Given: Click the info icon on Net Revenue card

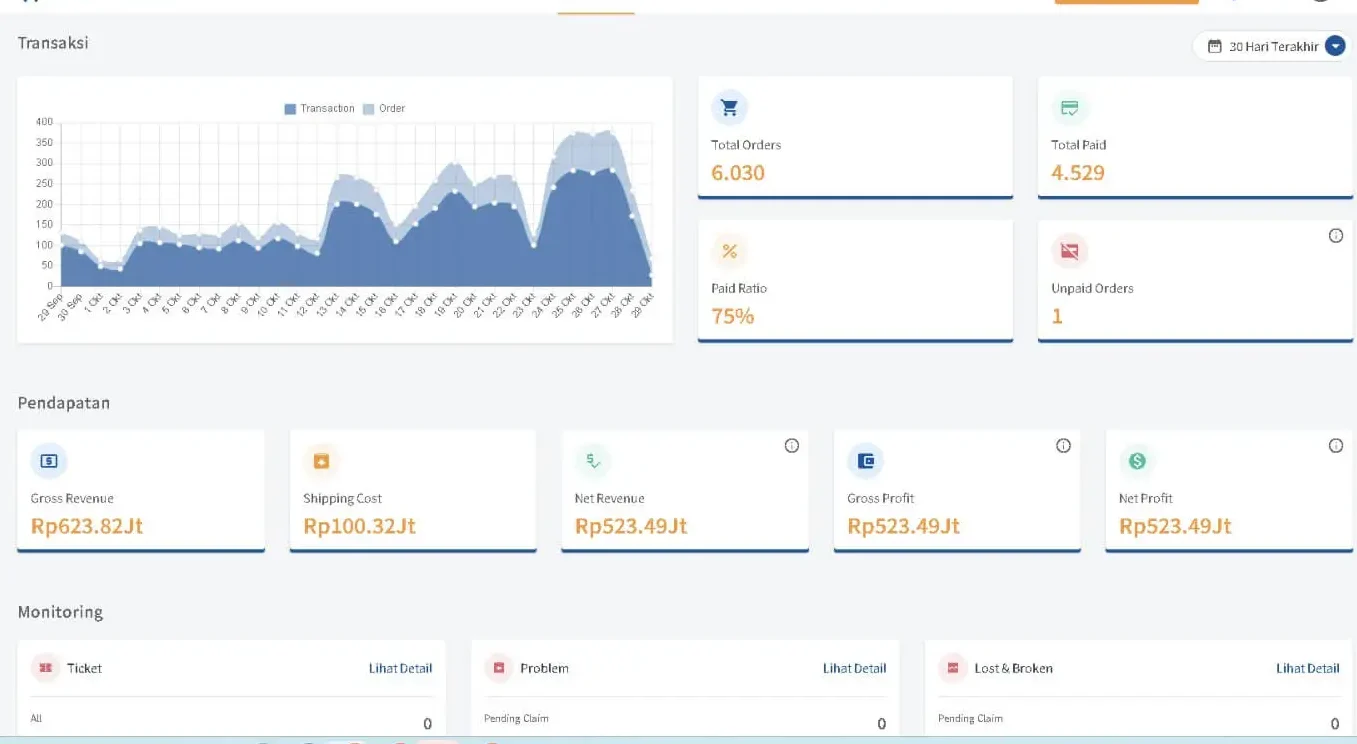Looking at the screenshot, I should [x=791, y=446].
